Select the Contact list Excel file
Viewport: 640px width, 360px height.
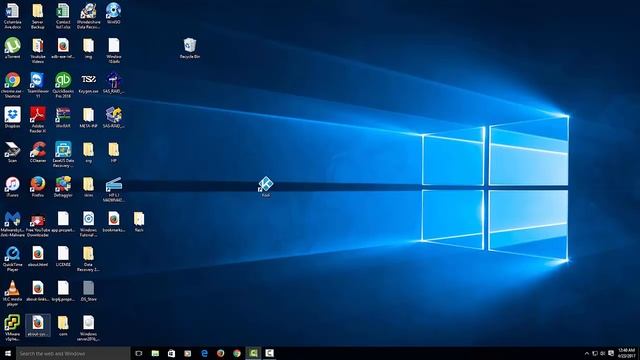pos(63,16)
